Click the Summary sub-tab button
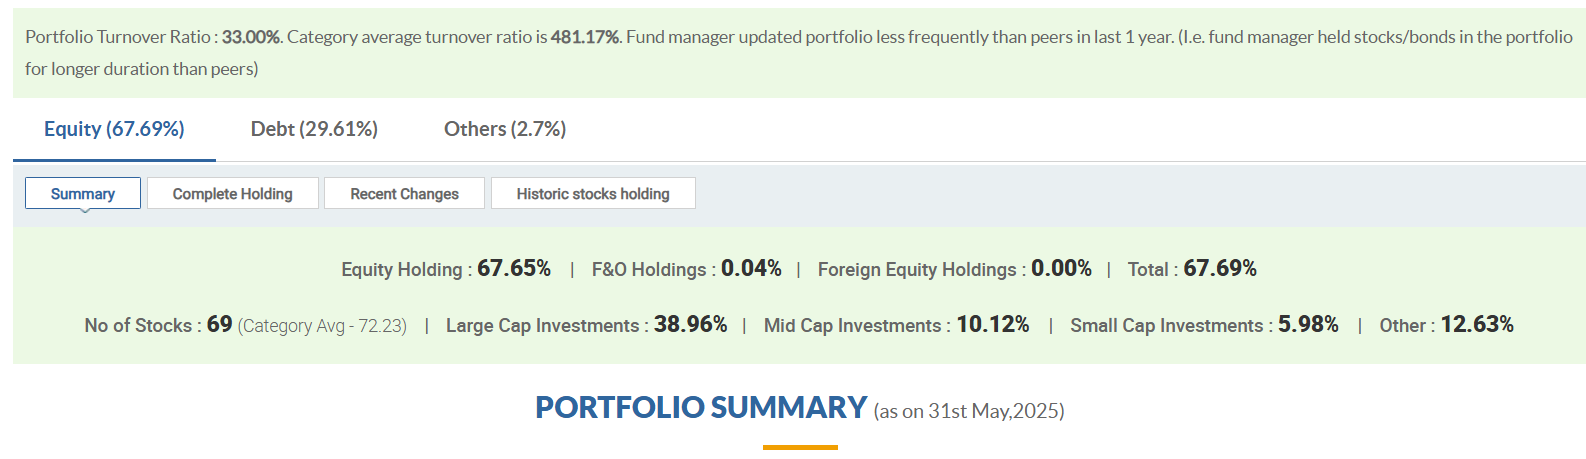Viewport: 1586px width, 459px height. (83, 193)
